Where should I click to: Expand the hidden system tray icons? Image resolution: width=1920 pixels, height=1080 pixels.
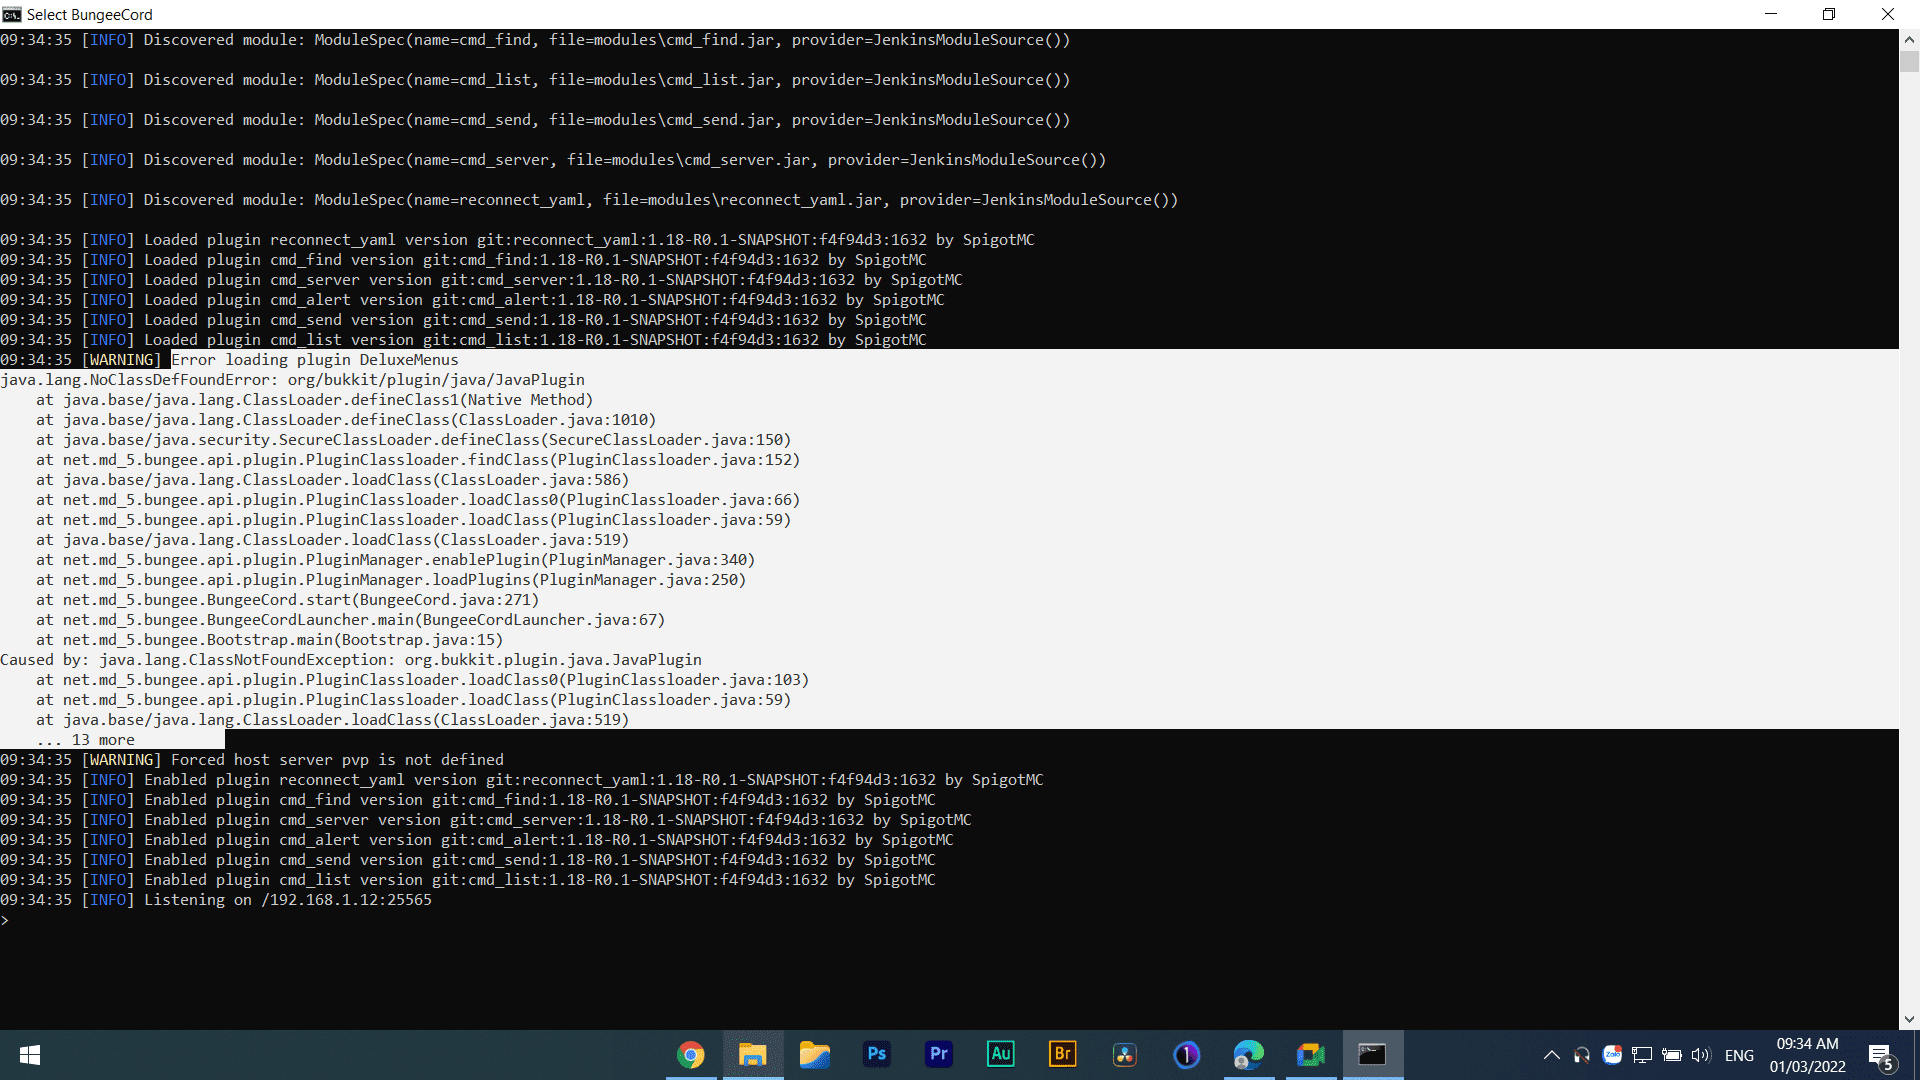click(x=1551, y=1055)
